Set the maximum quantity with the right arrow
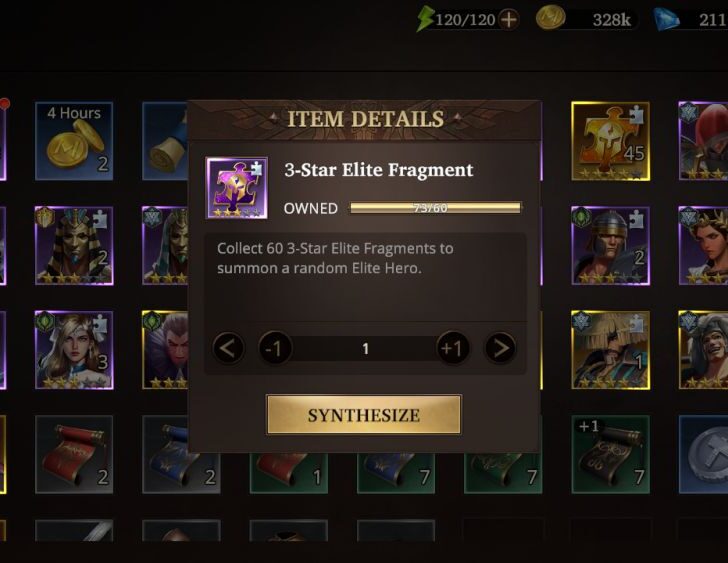 [x=500, y=348]
